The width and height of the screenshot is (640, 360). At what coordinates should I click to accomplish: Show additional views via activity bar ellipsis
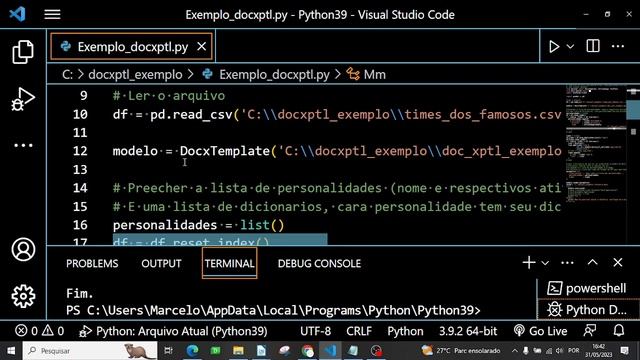point(23,145)
